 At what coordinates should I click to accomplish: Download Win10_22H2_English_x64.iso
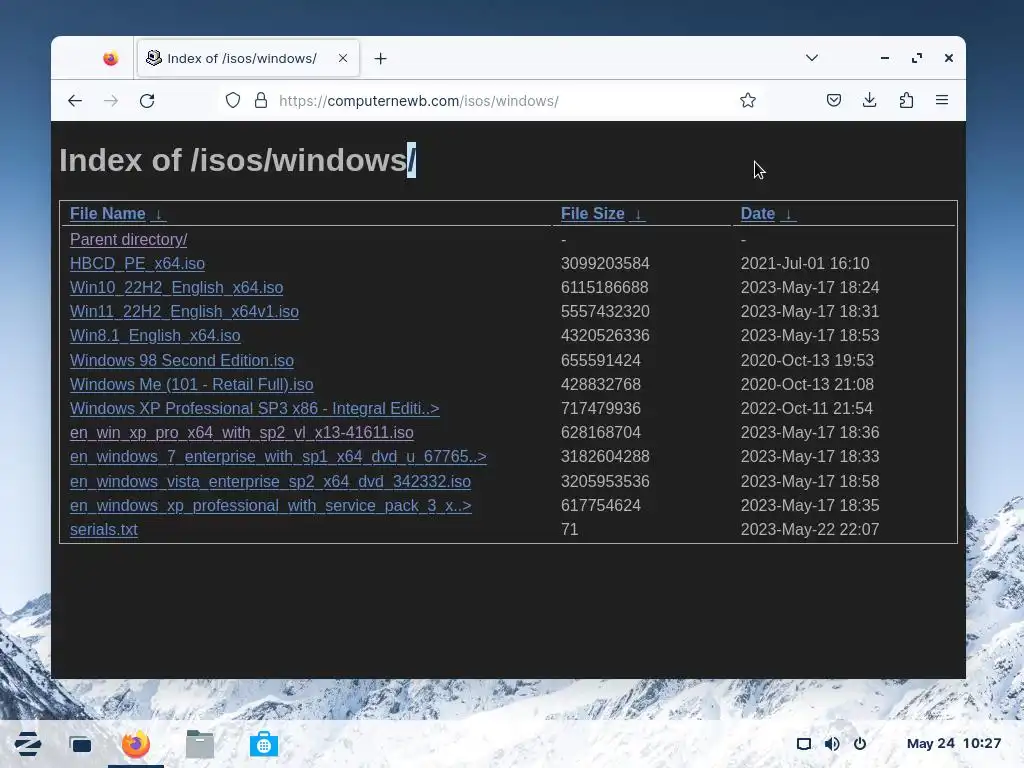tap(176, 287)
